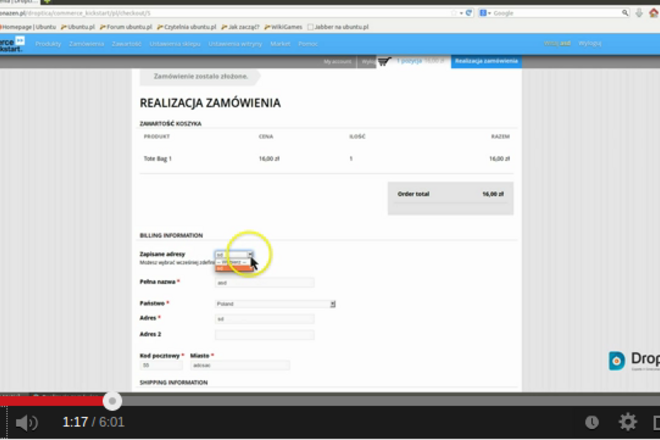Click the ZAWARTOŚĆ KOSZYKA heading
The height and width of the screenshot is (440, 660).
(x=170, y=123)
